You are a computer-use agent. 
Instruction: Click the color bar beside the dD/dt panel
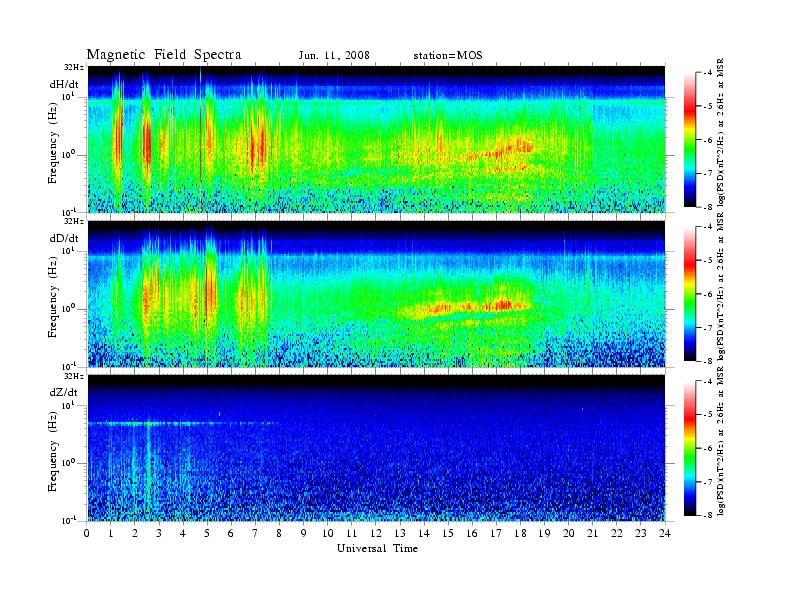click(689, 294)
